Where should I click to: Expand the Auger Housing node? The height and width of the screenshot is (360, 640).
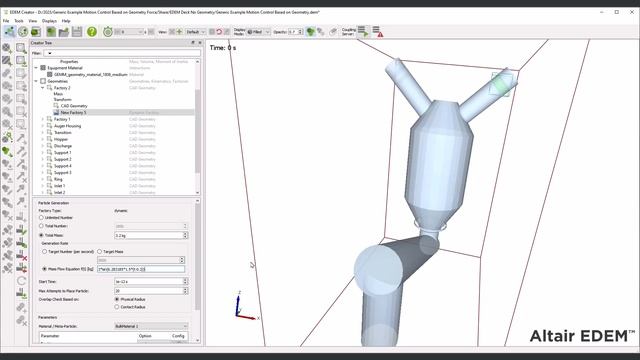click(x=42, y=126)
